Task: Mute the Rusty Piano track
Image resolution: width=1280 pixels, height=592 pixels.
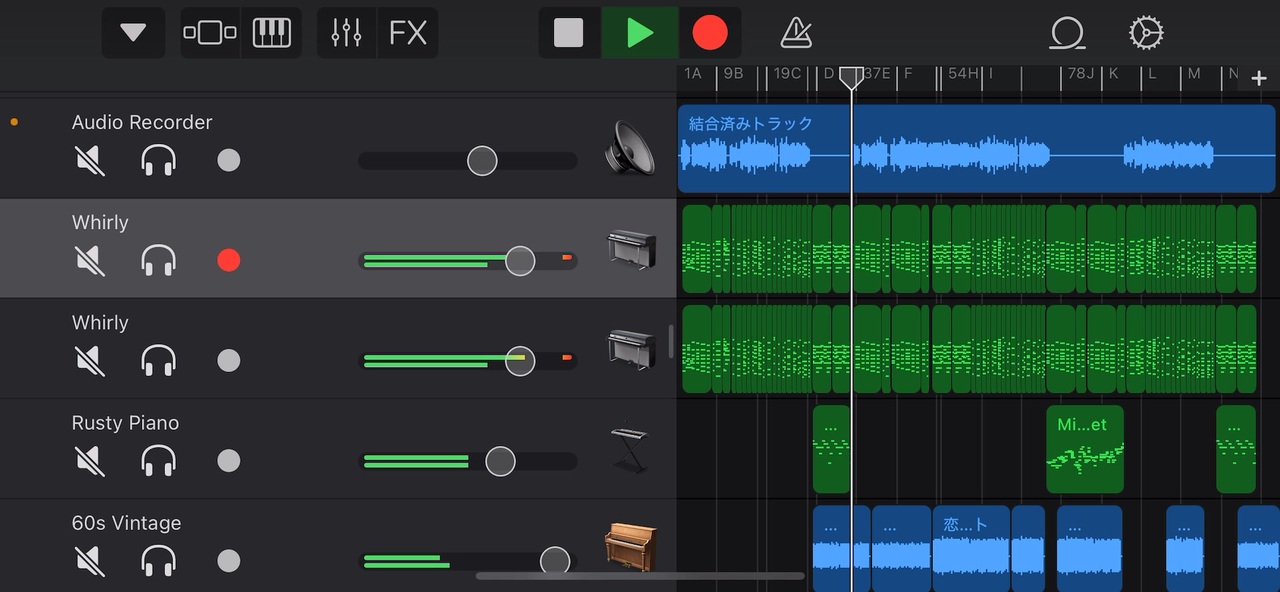Action: pyautogui.click(x=90, y=460)
